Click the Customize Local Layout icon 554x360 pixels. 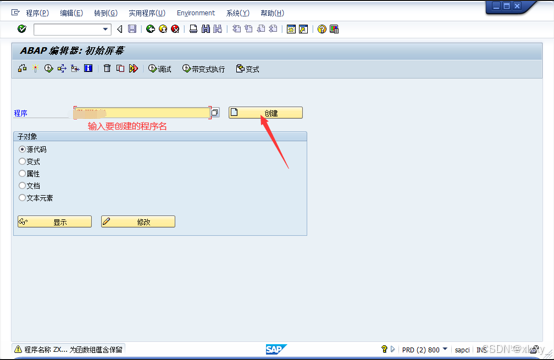tap(334, 29)
